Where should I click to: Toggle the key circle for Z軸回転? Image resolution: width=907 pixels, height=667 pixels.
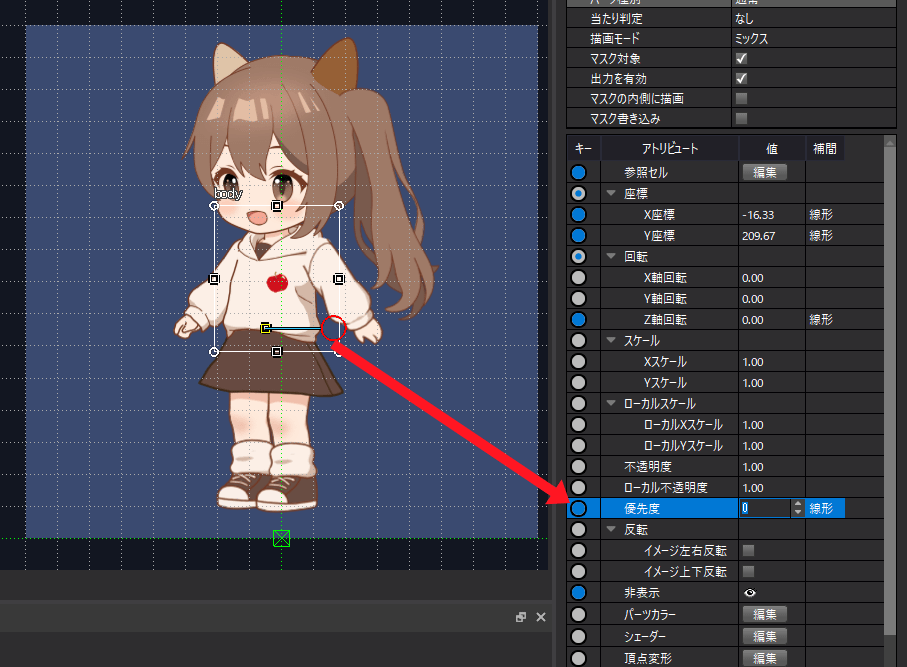coord(578,319)
